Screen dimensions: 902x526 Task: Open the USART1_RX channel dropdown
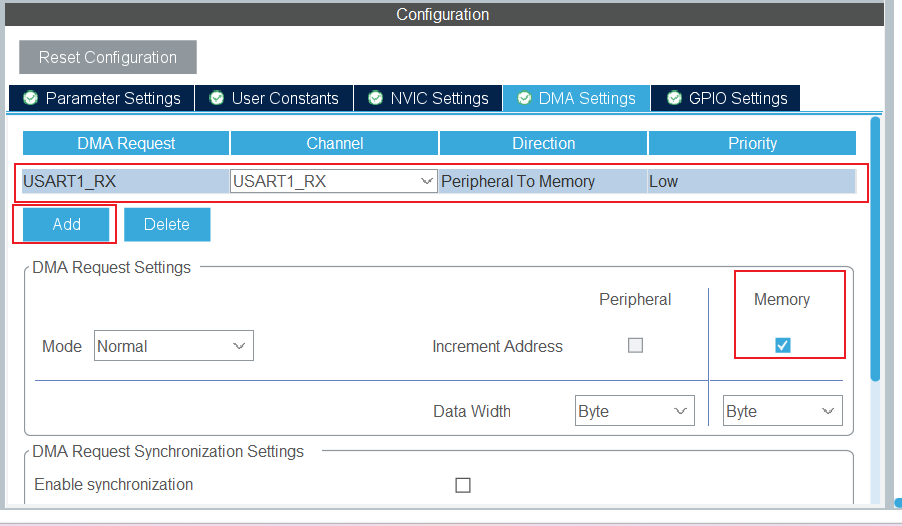[333, 181]
